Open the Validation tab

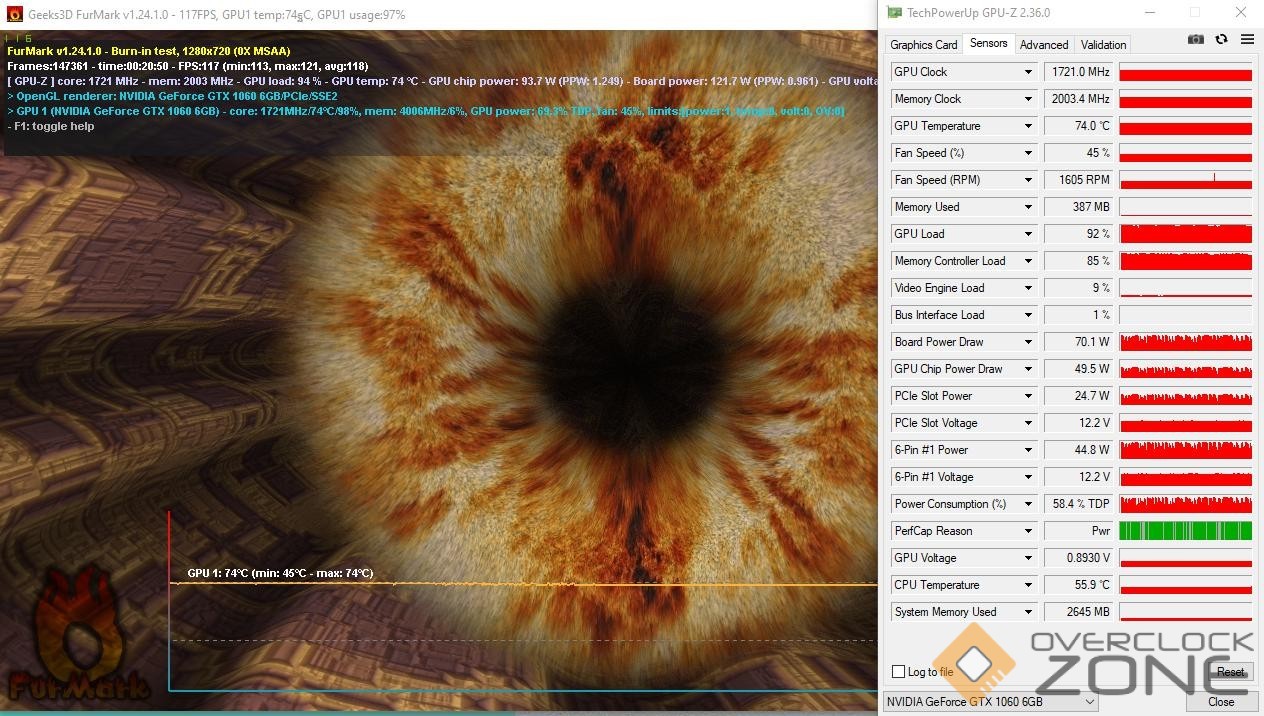(1103, 45)
